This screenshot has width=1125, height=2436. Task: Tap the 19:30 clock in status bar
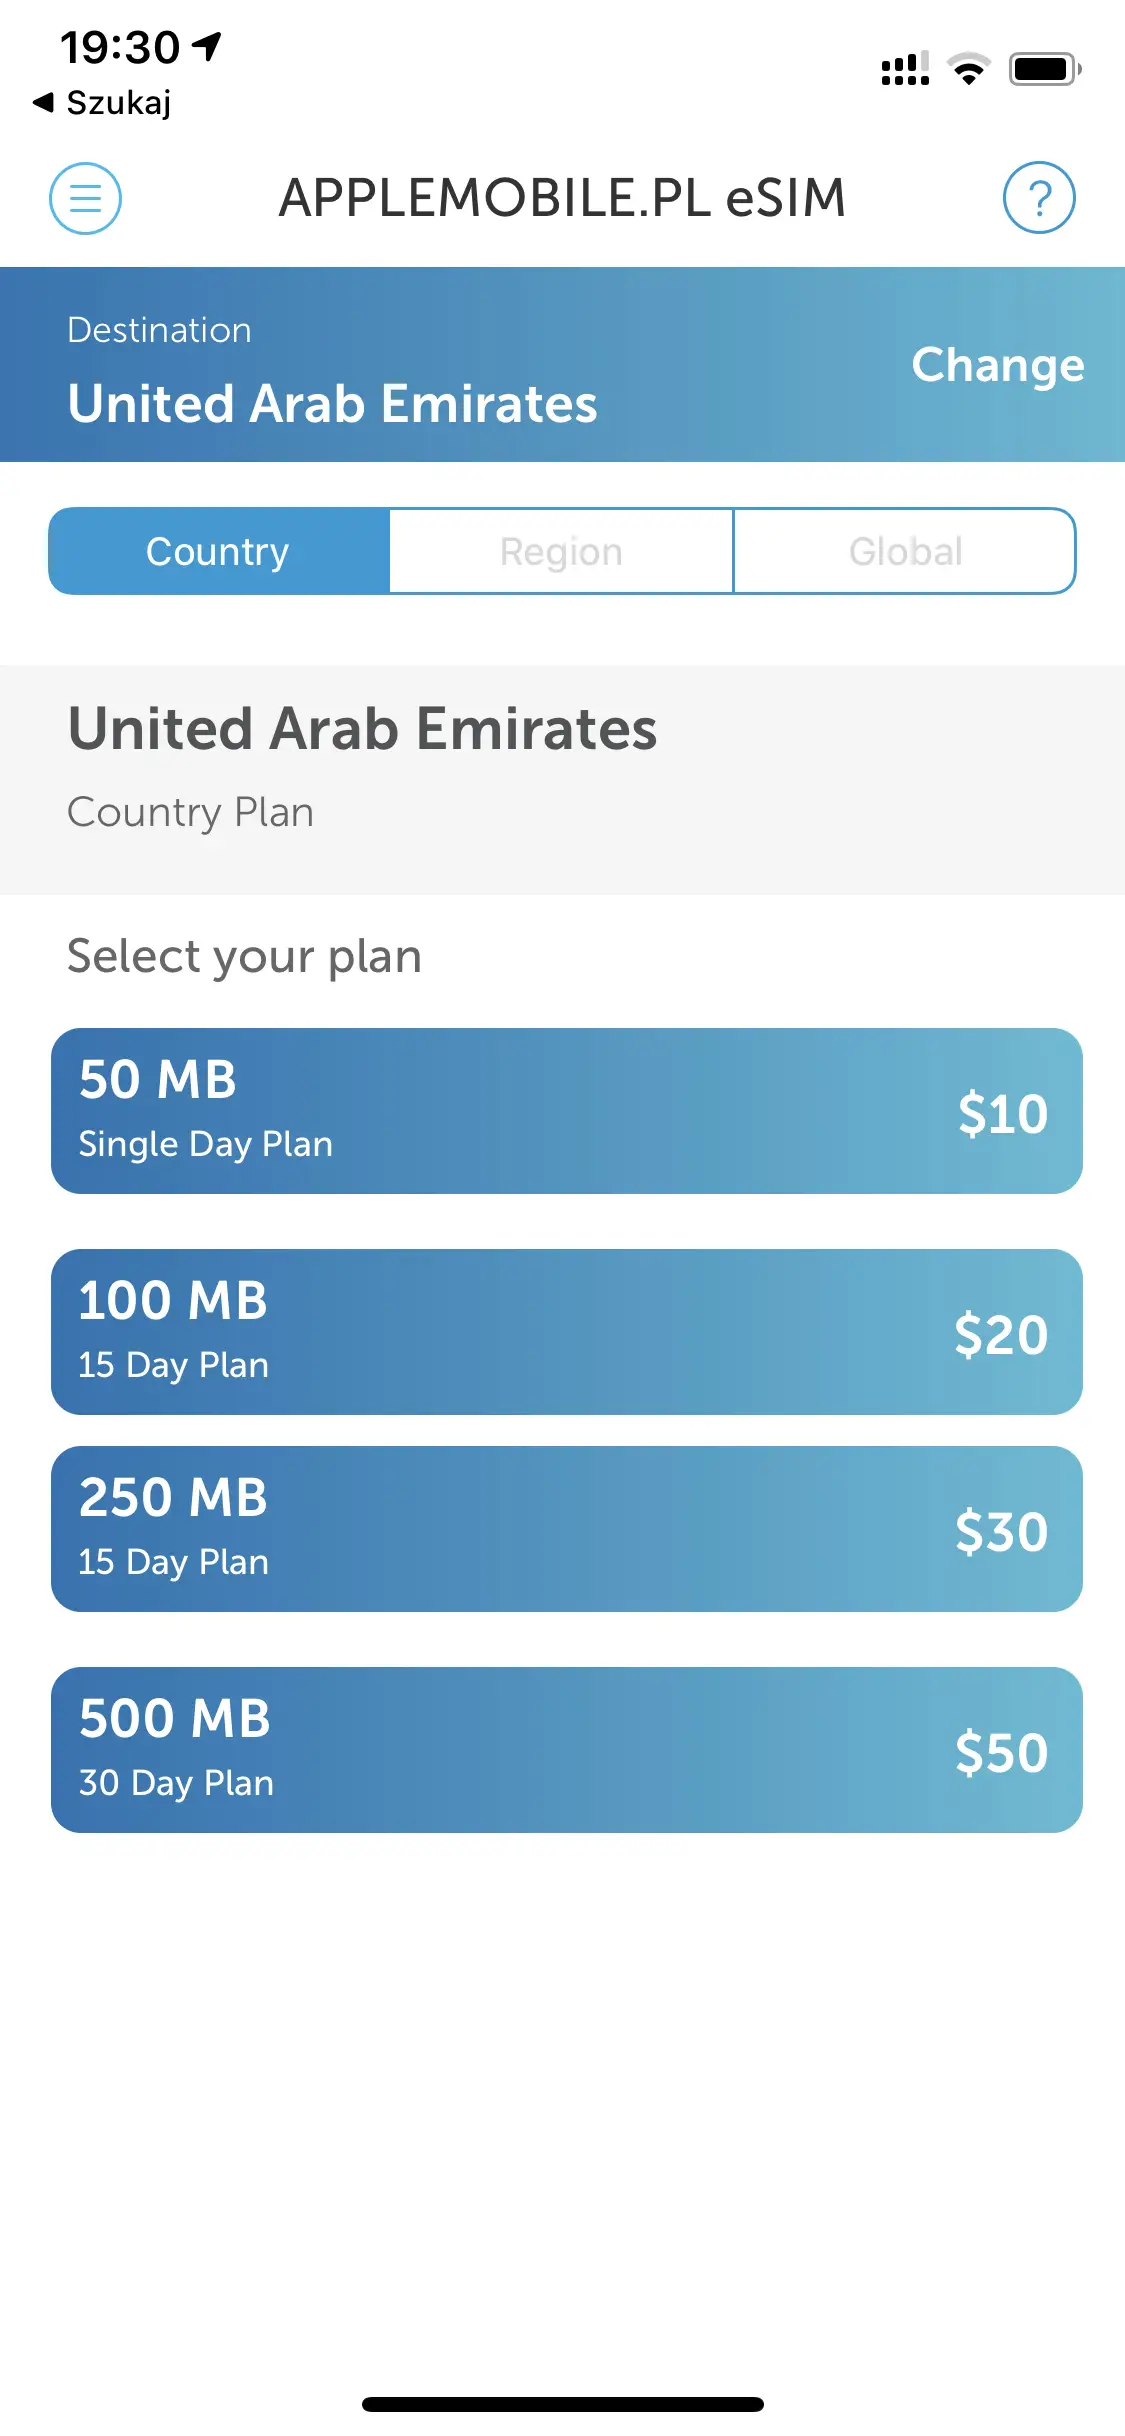coord(120,47)
